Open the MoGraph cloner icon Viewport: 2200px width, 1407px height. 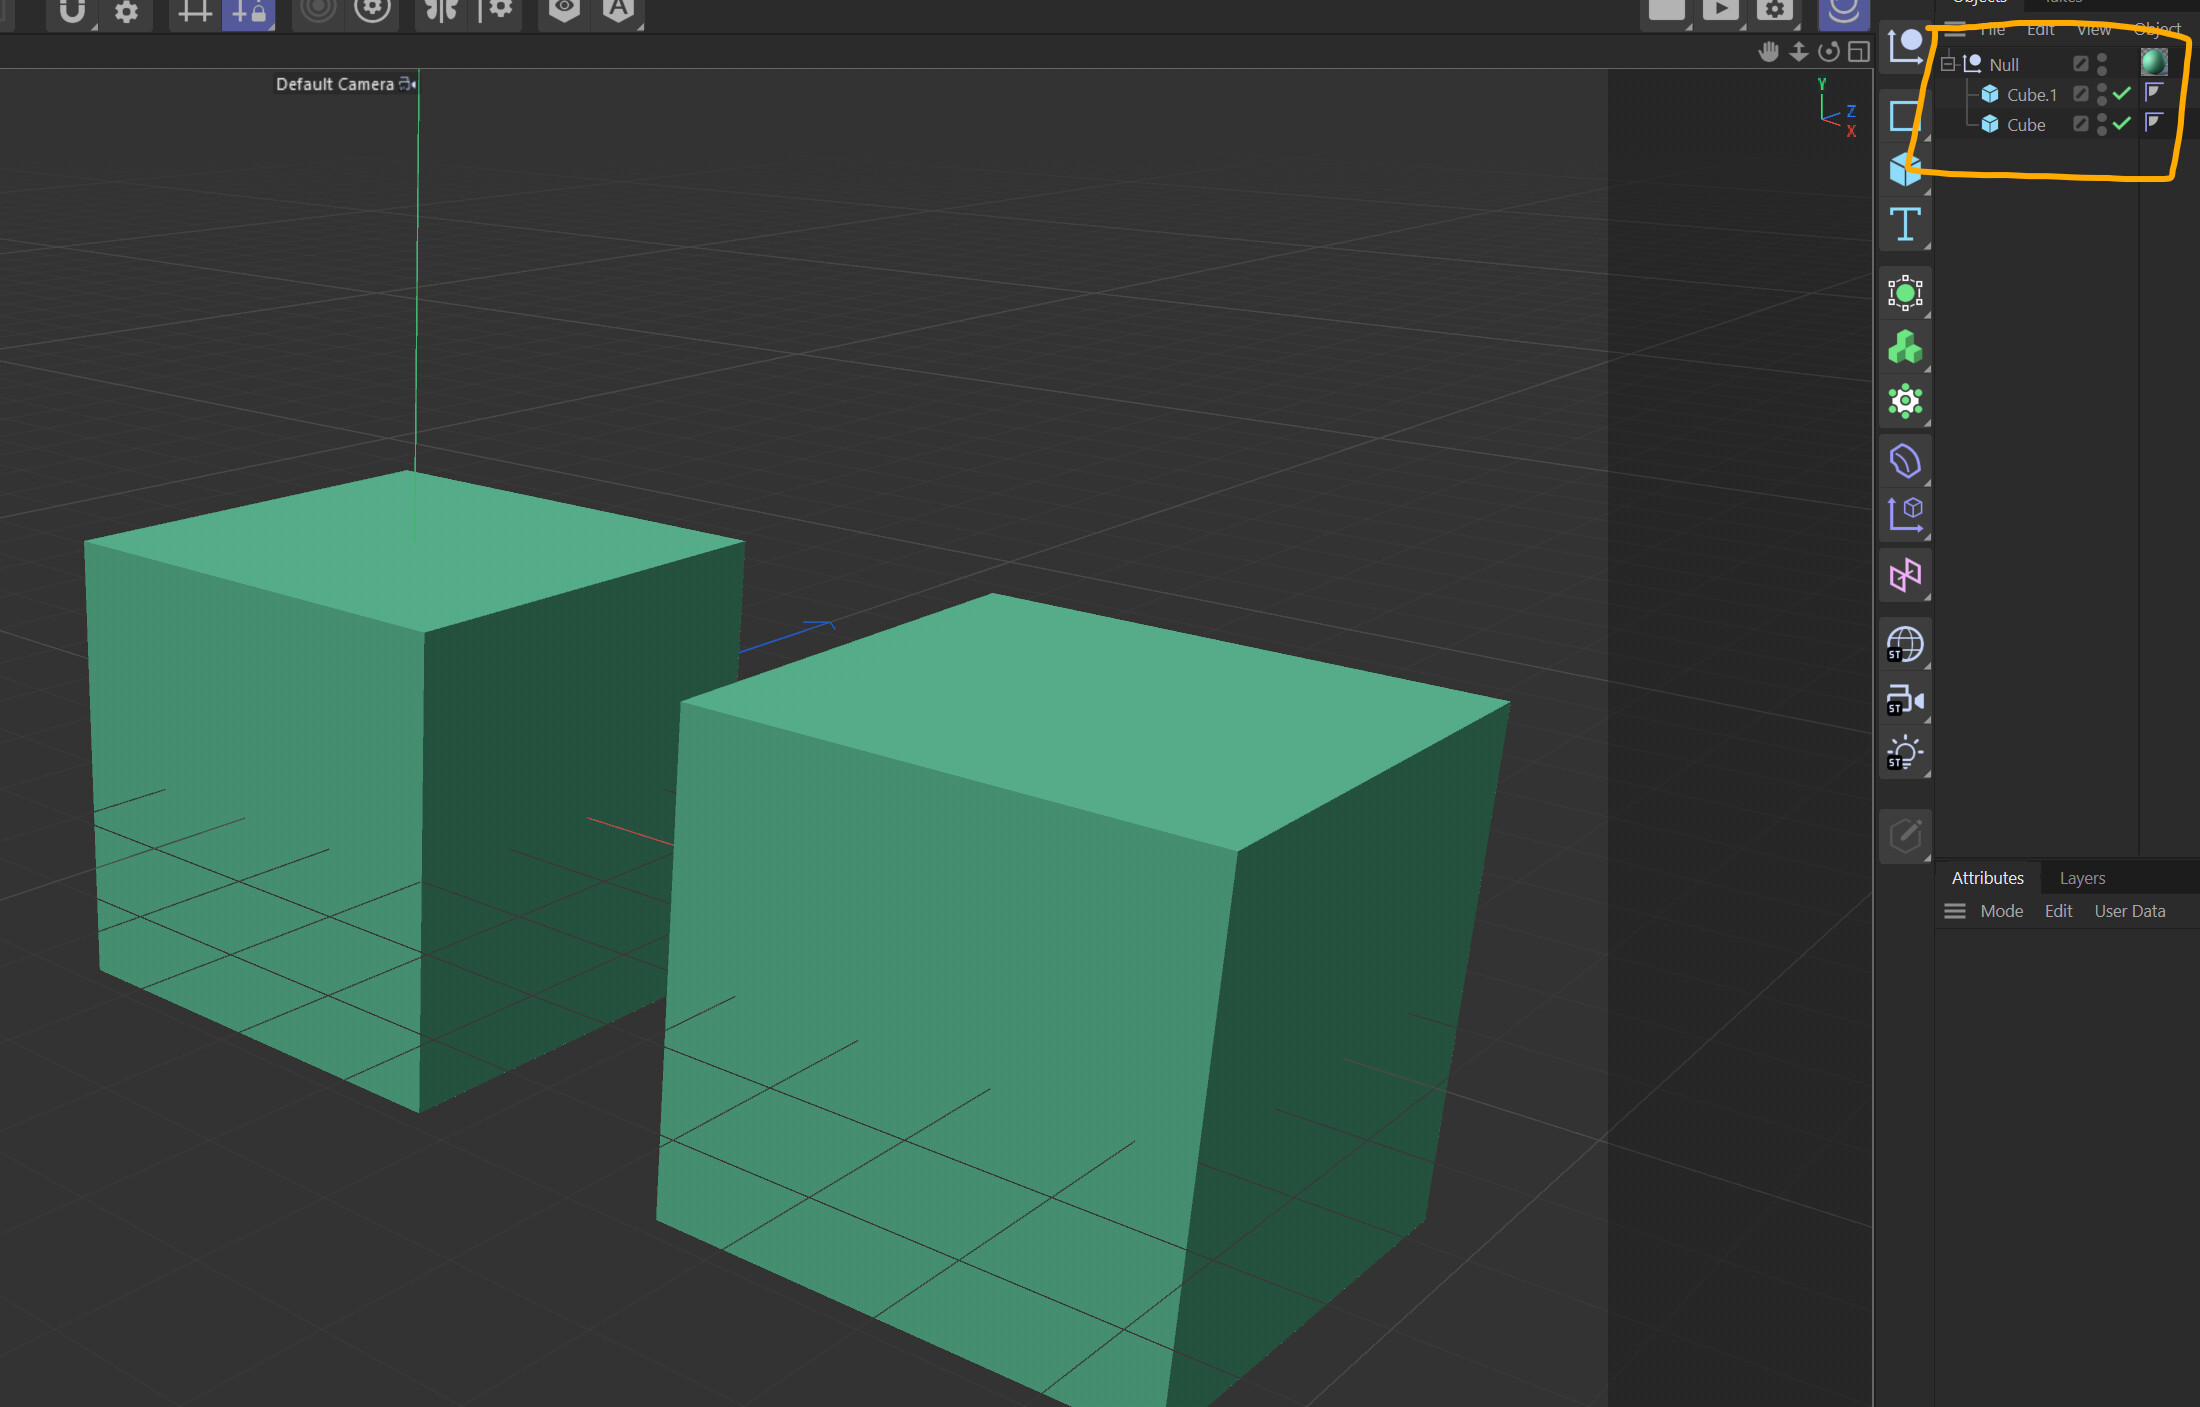coord(1905,293)
